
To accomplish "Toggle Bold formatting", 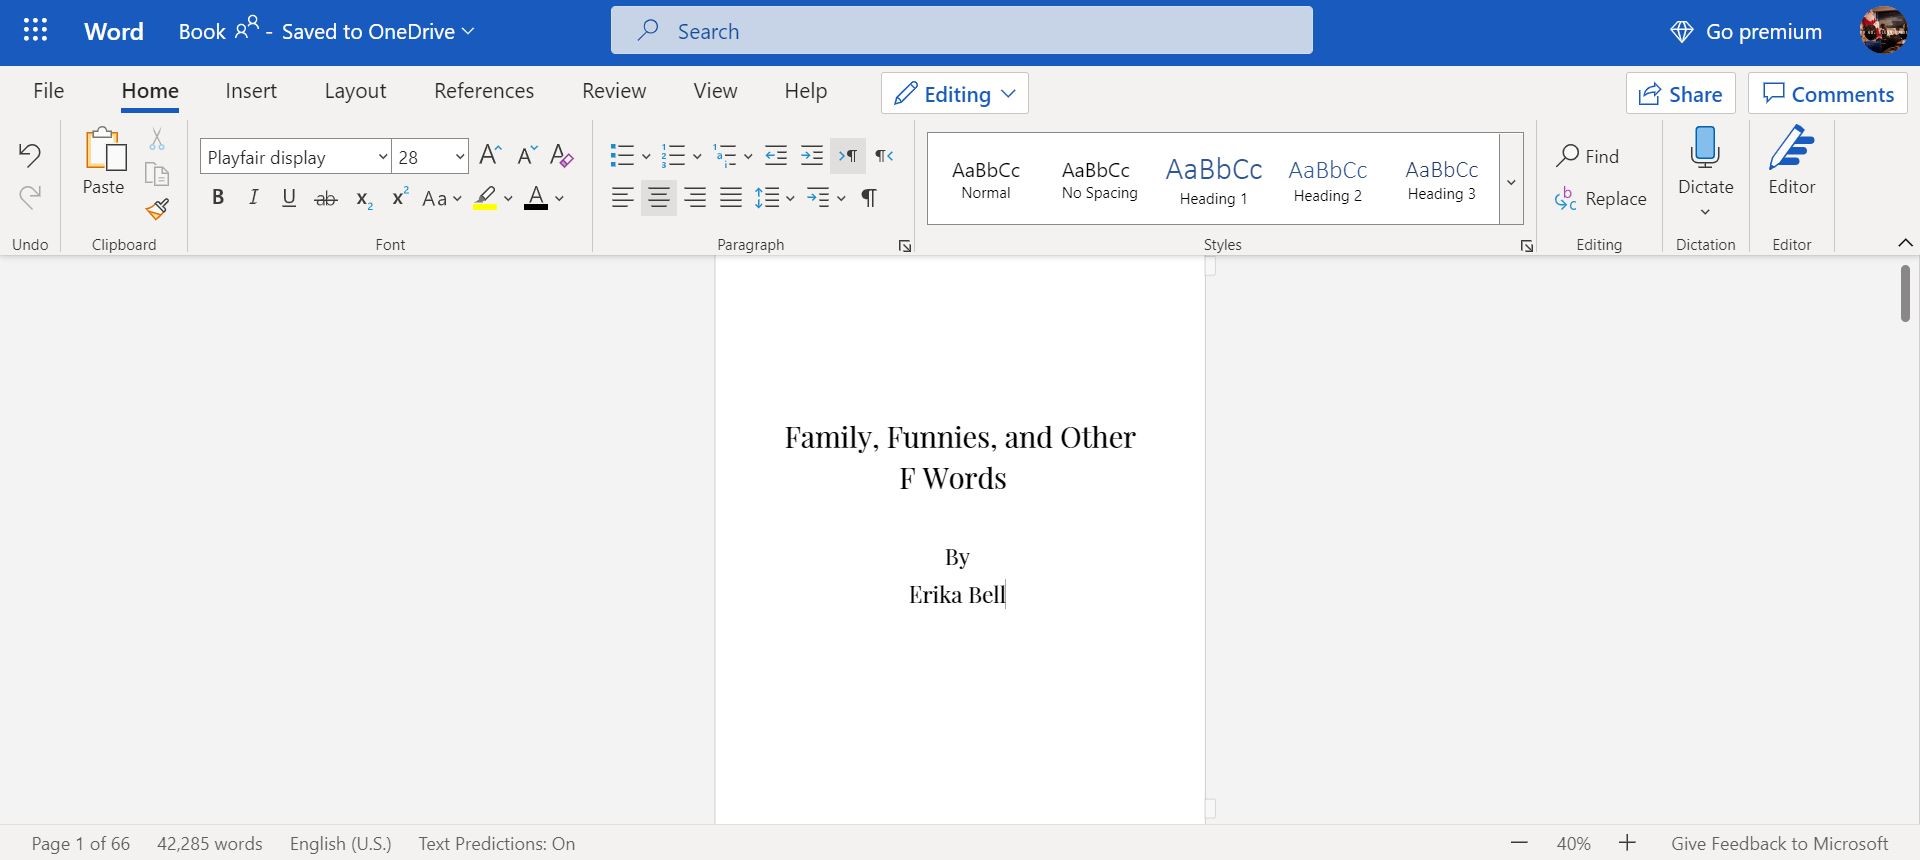I will point(218,198).
